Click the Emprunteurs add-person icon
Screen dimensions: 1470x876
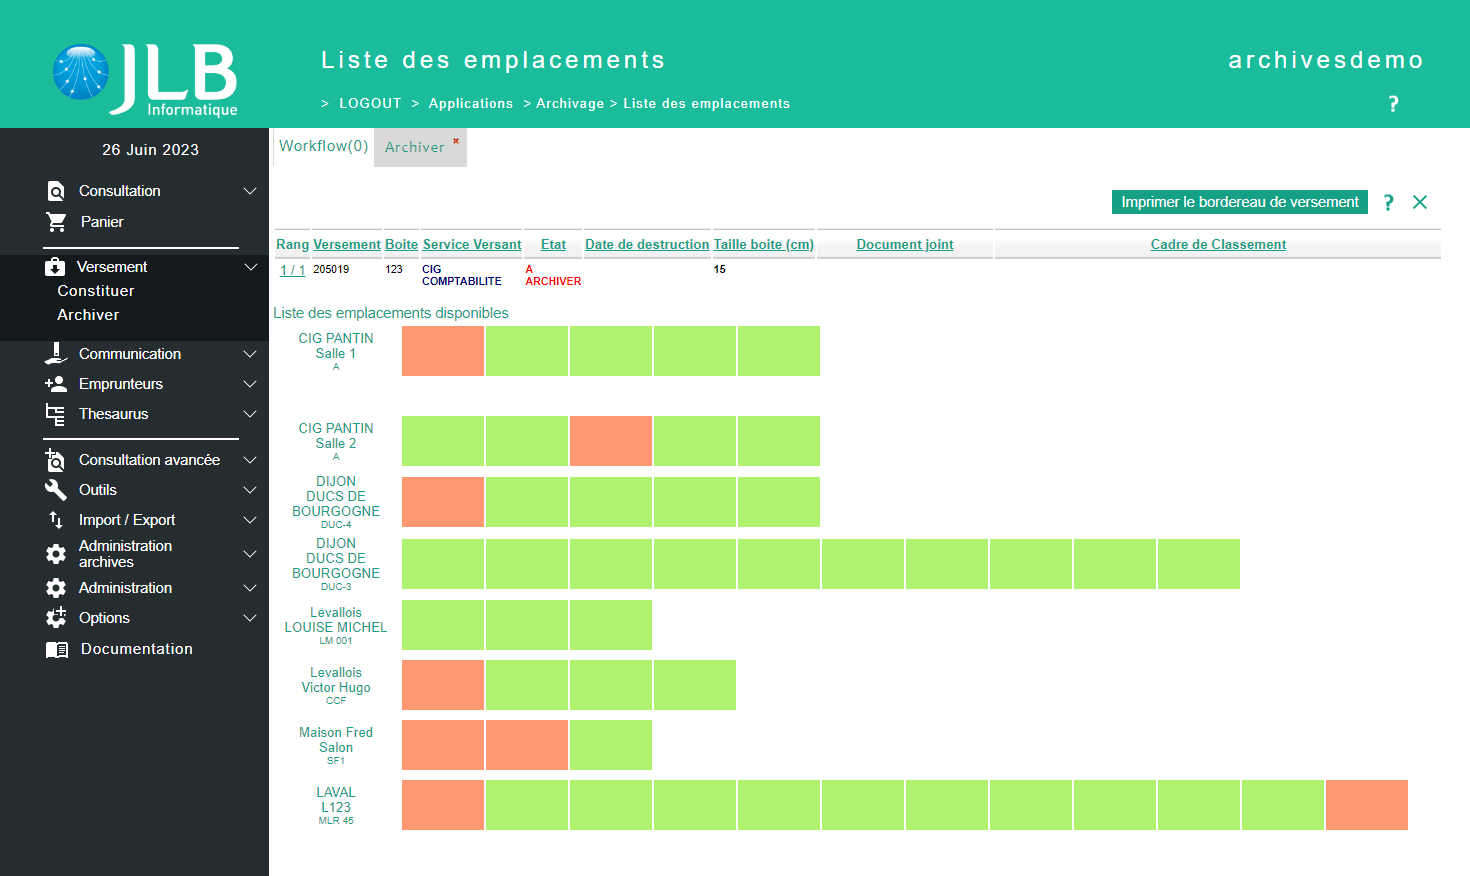[x=56, y=384]
